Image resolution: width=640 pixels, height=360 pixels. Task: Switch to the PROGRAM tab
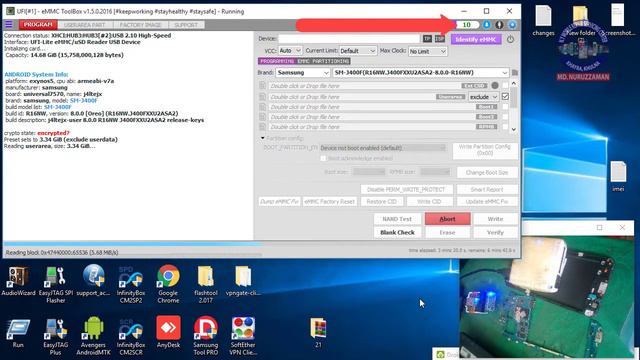click(38, 25)
